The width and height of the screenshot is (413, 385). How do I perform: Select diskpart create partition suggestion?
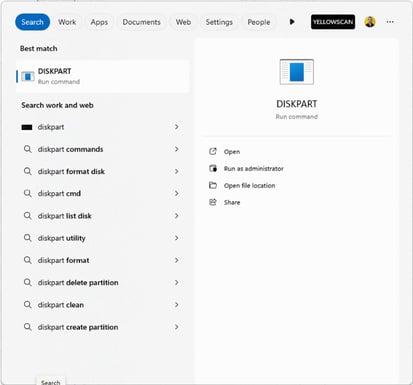pos(103,327)
